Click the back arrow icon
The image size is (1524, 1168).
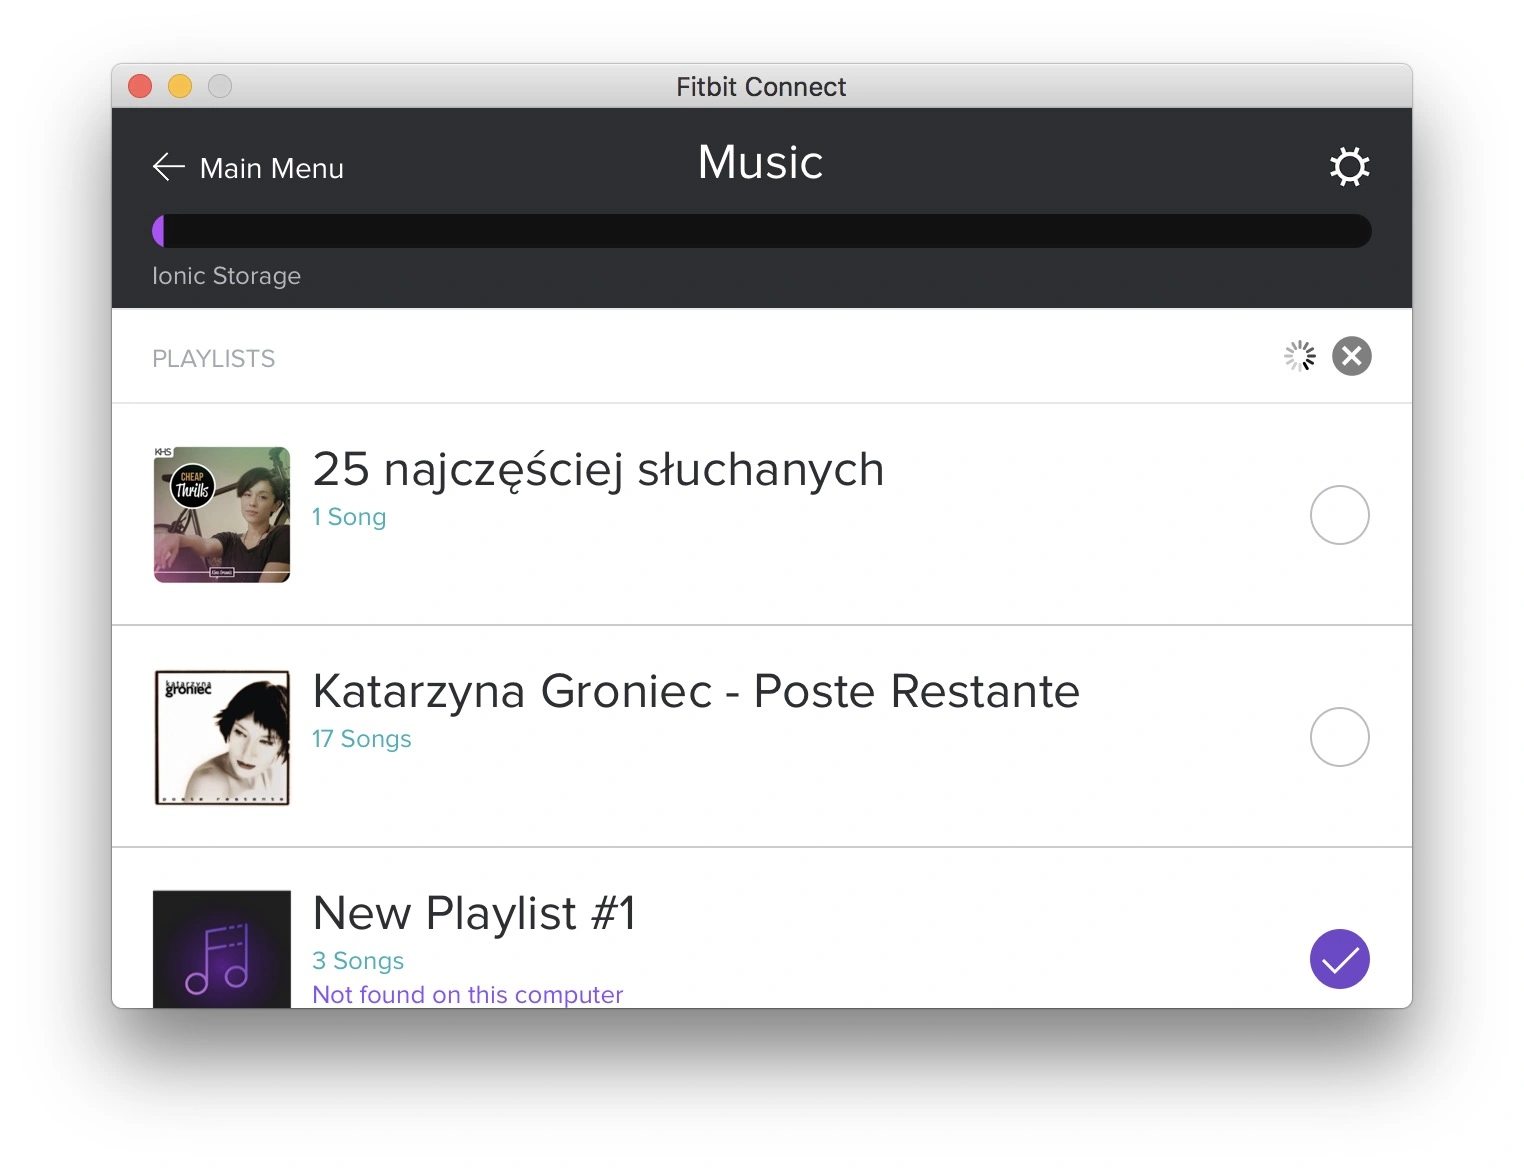168,167
